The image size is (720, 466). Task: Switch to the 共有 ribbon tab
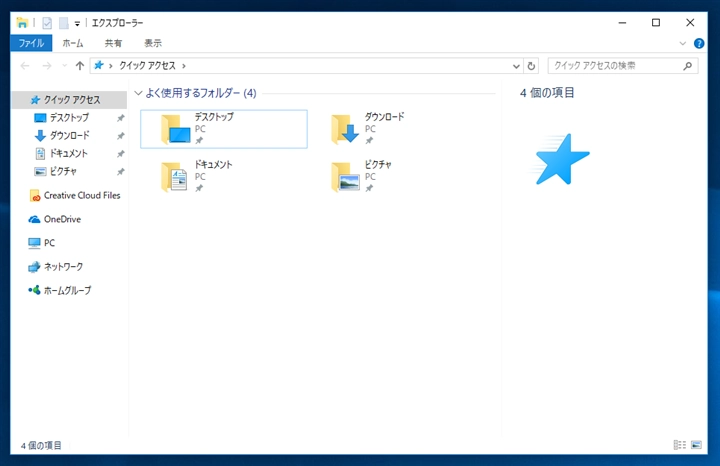(x=113, y=43)
